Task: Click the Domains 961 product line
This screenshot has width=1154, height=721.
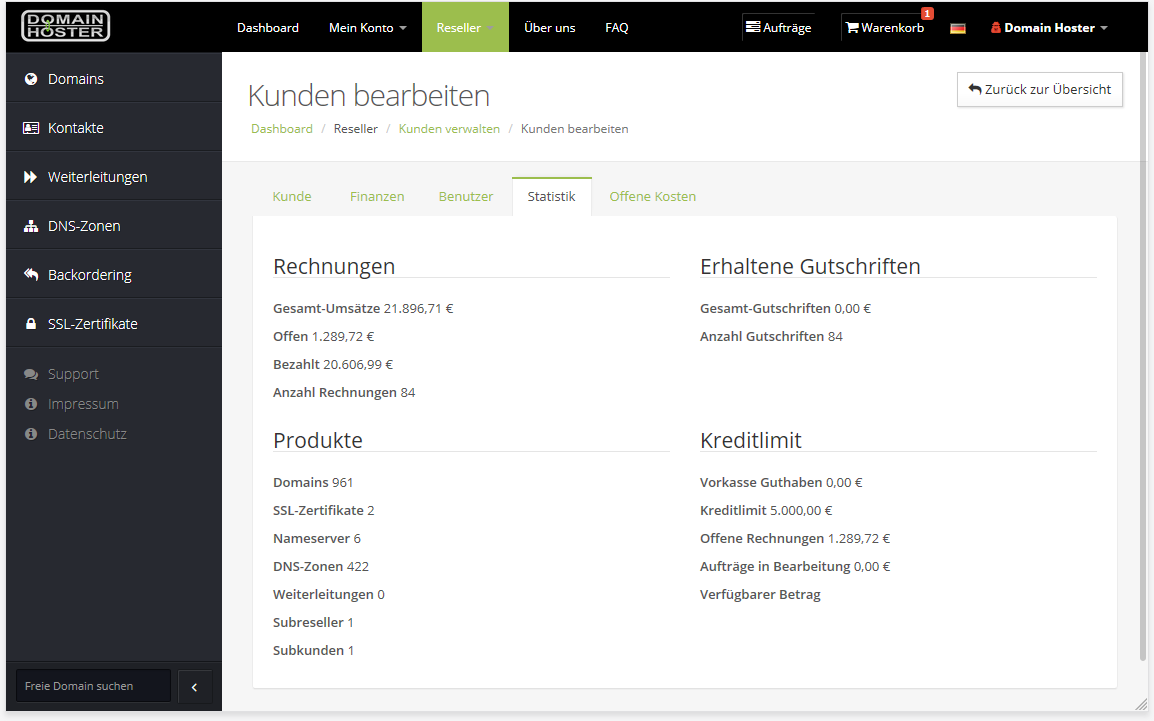Action: click(313, 483)
